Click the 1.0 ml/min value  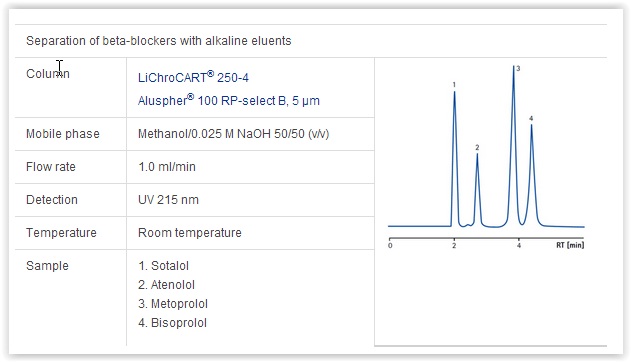[x=167, y=167]
